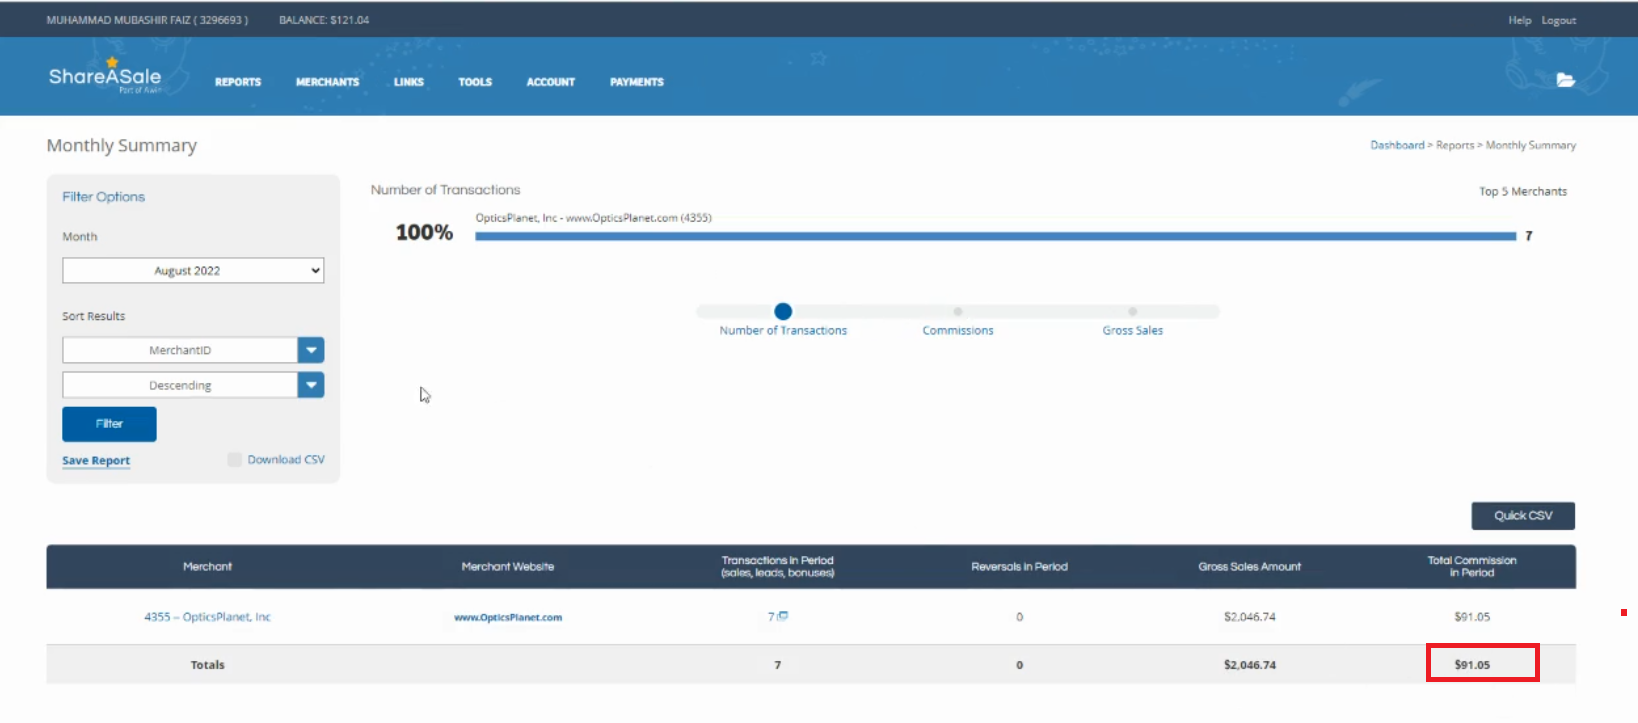Click the Totals row label
This screenshot has height=723, width=1638.
pos(207,665)
